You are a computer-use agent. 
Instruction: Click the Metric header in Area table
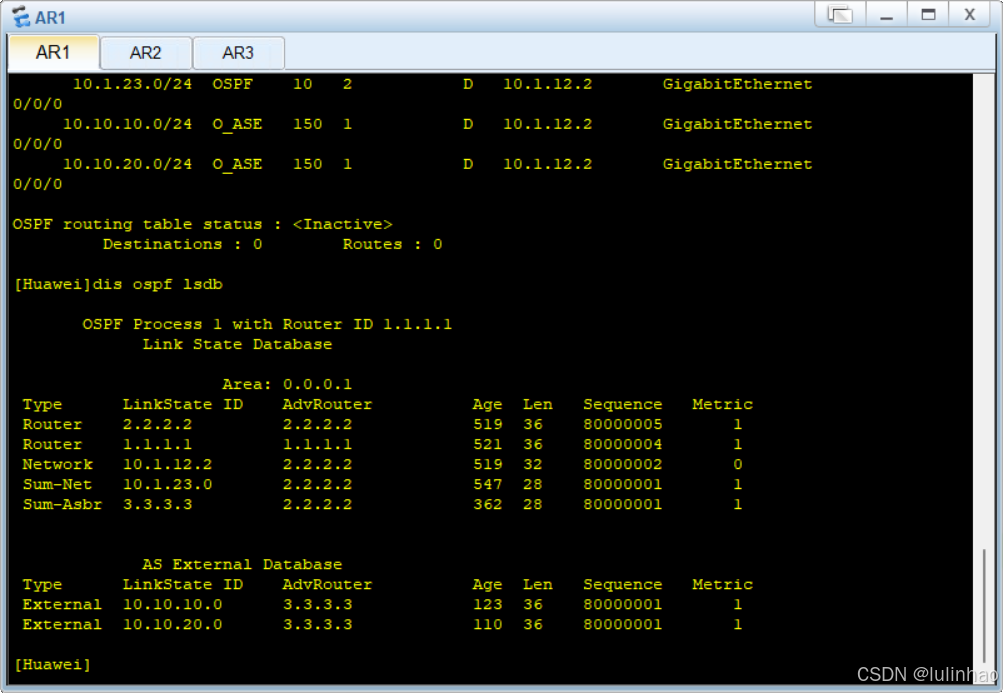point(723,404)
